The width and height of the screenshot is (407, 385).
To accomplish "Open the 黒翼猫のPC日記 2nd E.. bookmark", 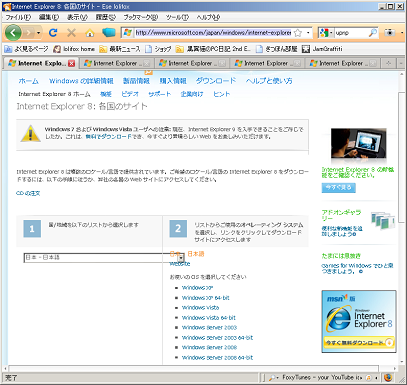I will (213, 49).
